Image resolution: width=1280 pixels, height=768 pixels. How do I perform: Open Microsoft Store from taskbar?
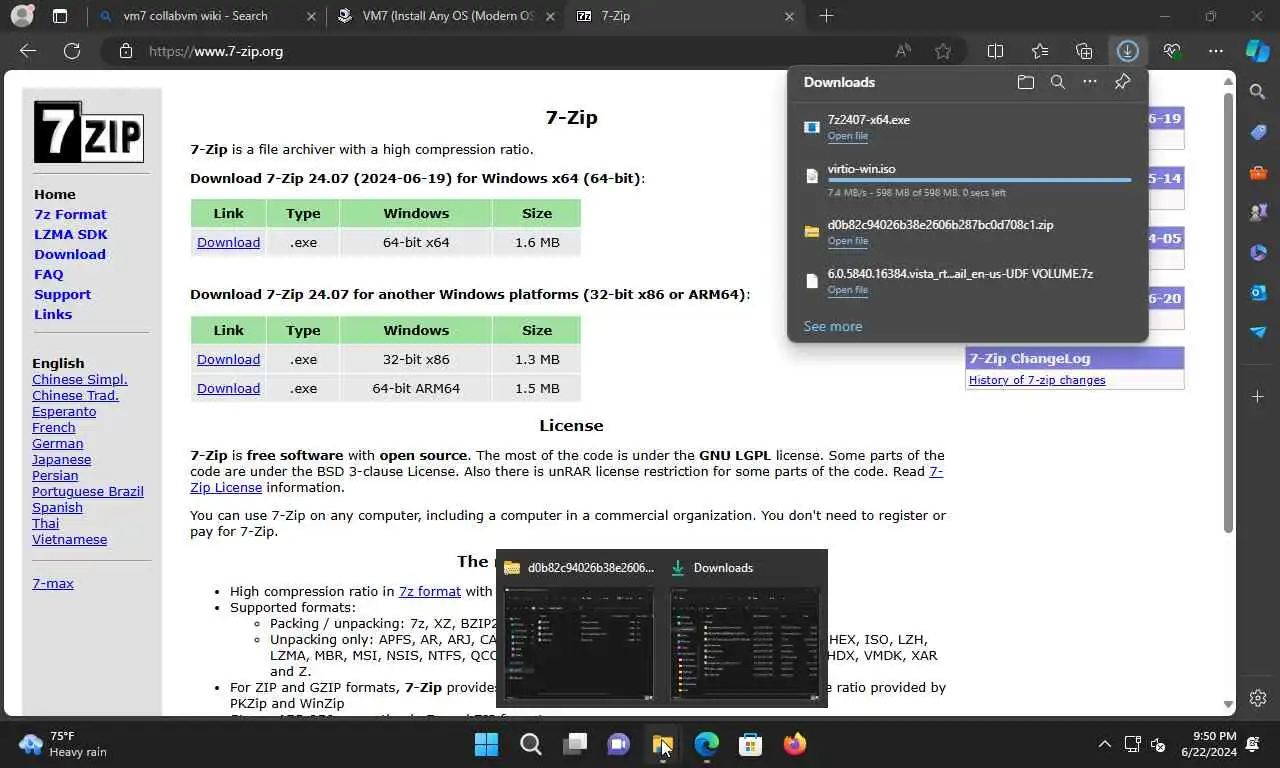click(x=751, y=744)
